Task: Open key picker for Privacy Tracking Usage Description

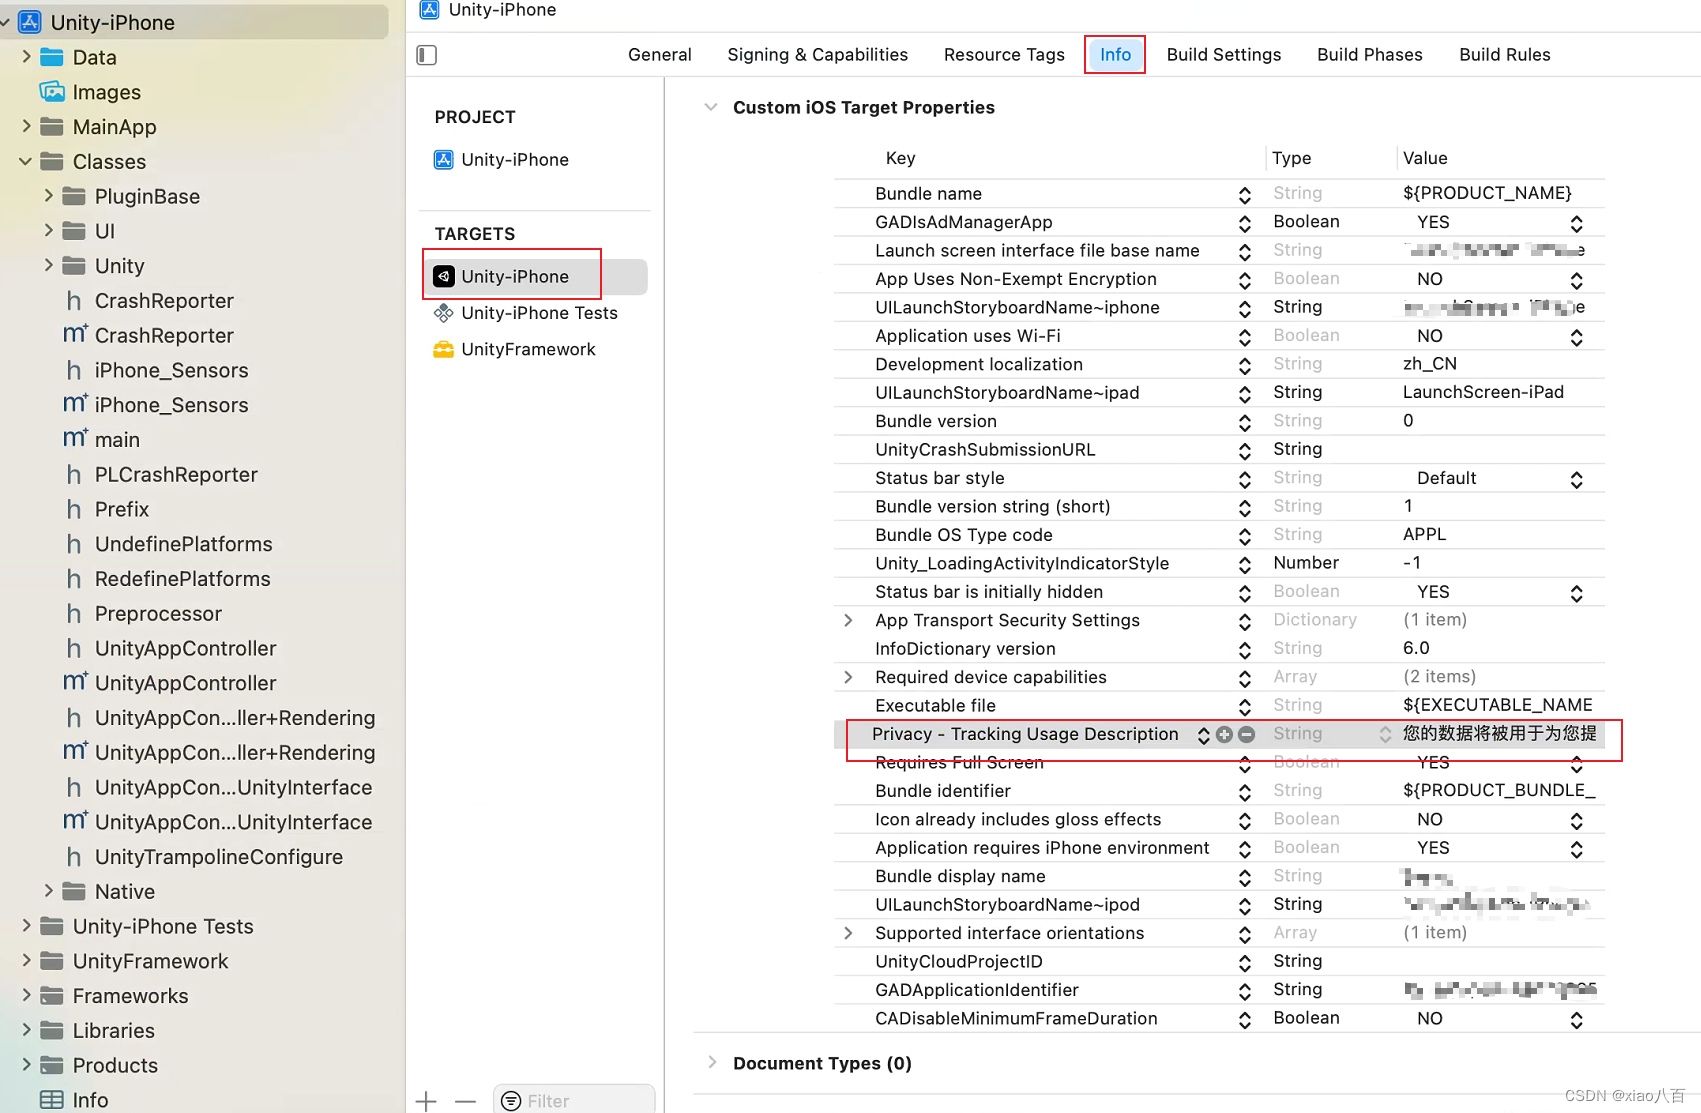Action: tap(1204, 735)
